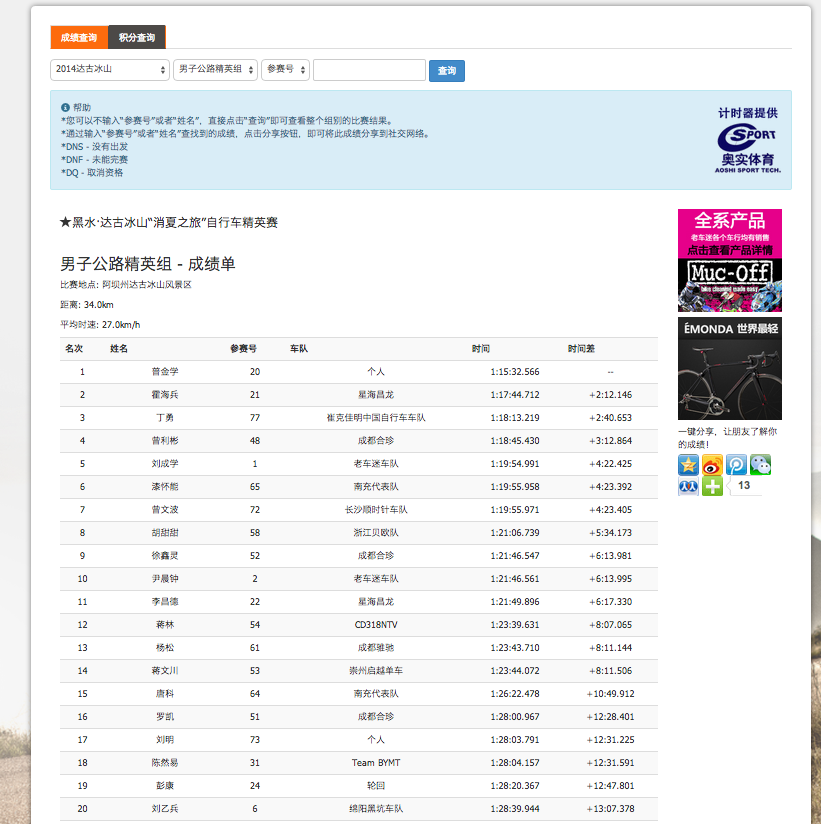Share result via WeChat icon
The image size is (821, 824).
[761, 465]
